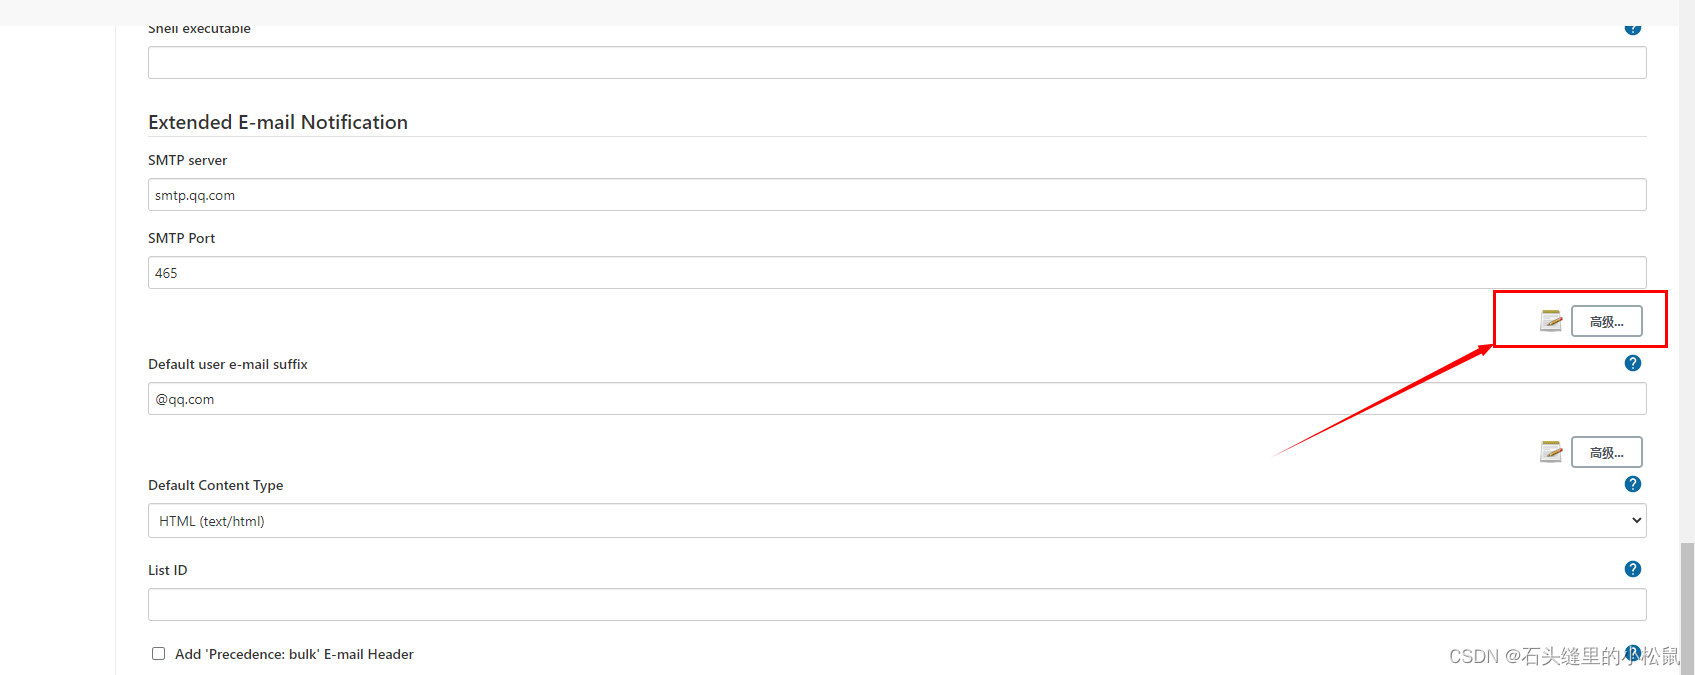Click the 高级 button under SMTP Port
This screenshot has height=675, width=1695.
(1607, 321)
